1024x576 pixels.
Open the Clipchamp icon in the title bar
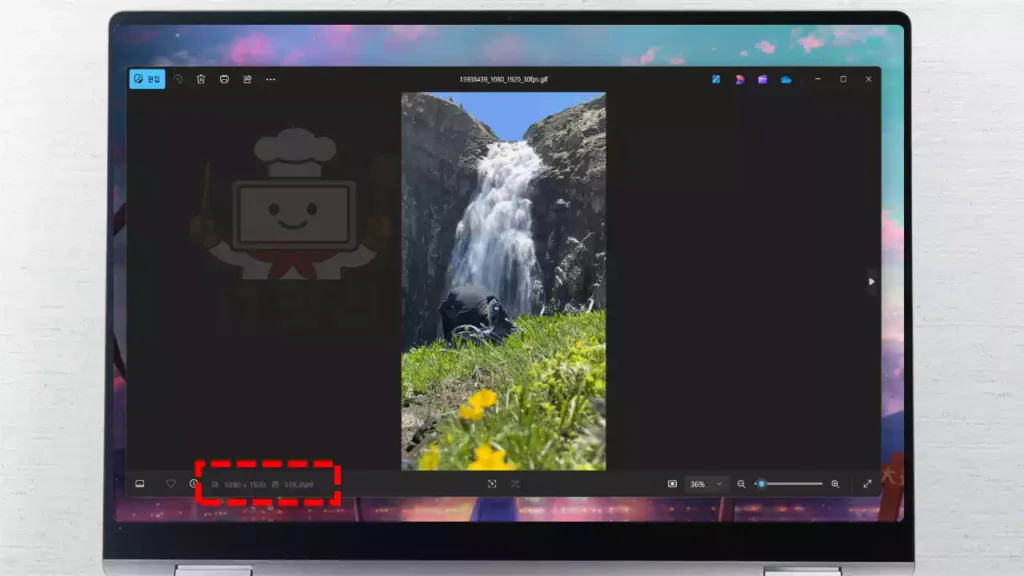tap(762, 79)
